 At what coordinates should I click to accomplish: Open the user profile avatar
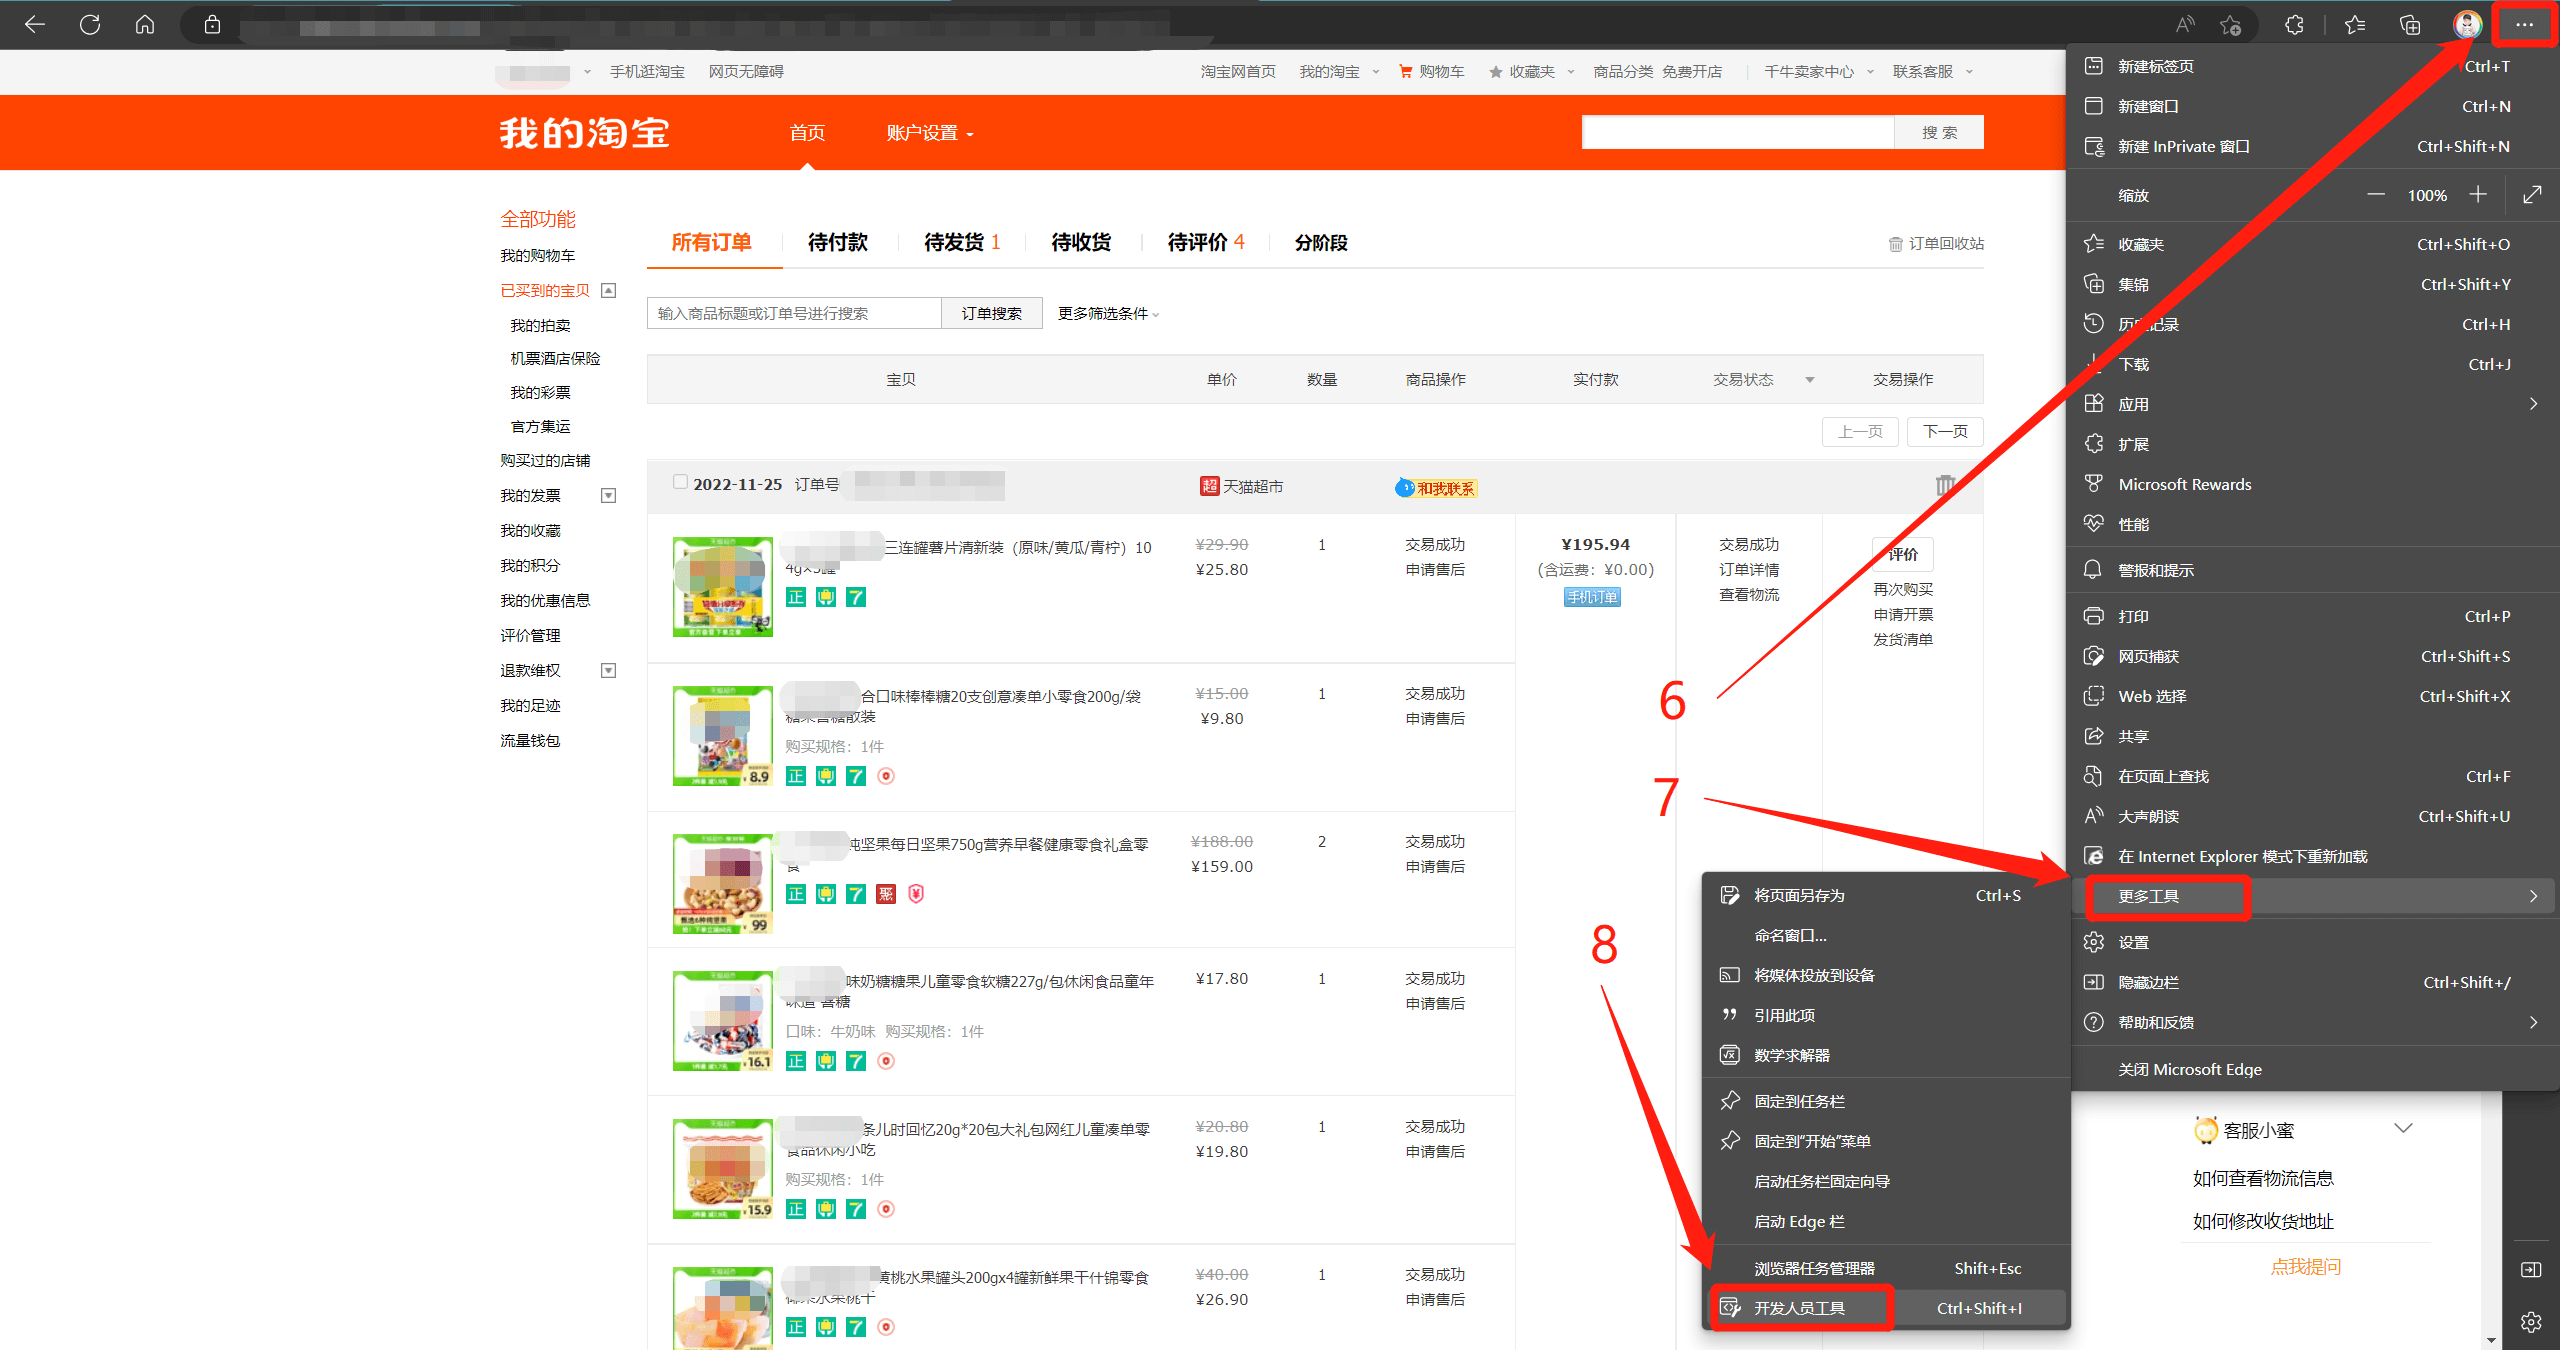2467,25
